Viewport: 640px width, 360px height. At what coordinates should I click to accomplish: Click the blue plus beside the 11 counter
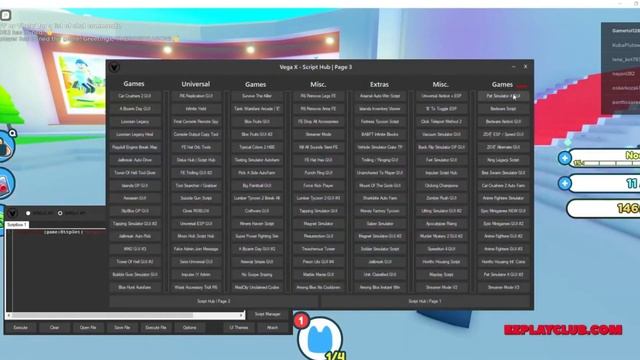point(564,183)
